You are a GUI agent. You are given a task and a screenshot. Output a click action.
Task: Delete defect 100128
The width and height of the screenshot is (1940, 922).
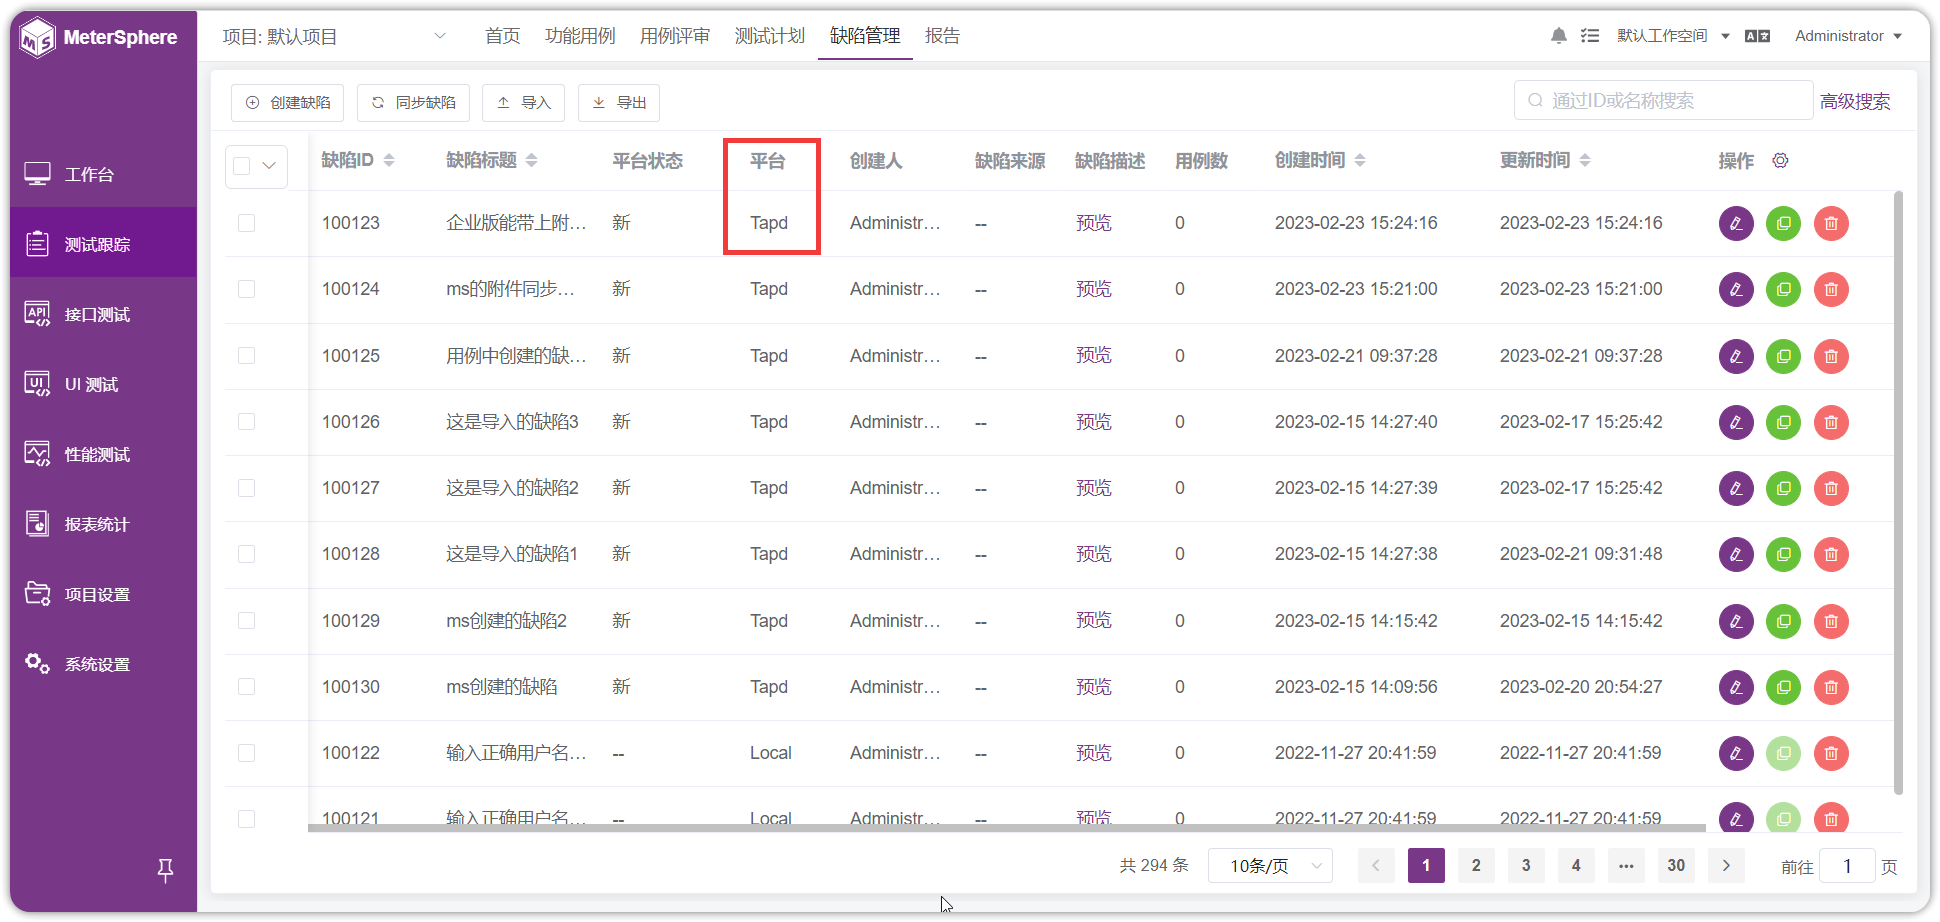pyautogui.click(x=1831, y=554)
